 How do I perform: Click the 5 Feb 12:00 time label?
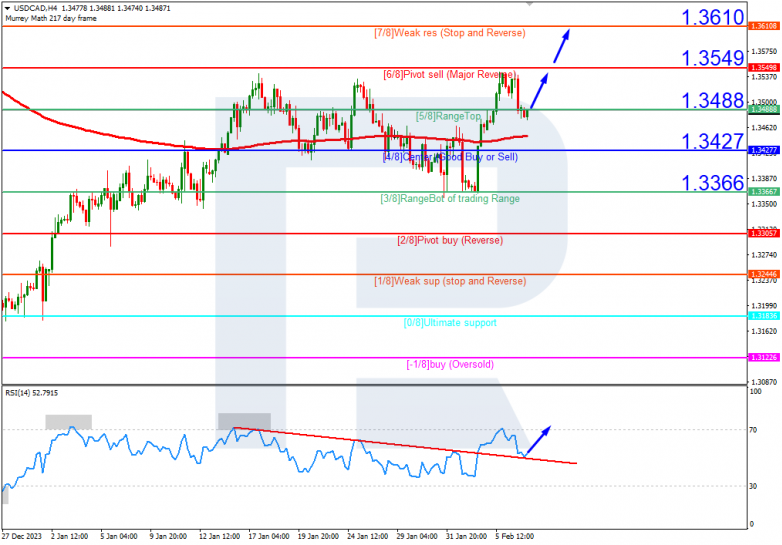pyautogui.click(x=515, y=537)
